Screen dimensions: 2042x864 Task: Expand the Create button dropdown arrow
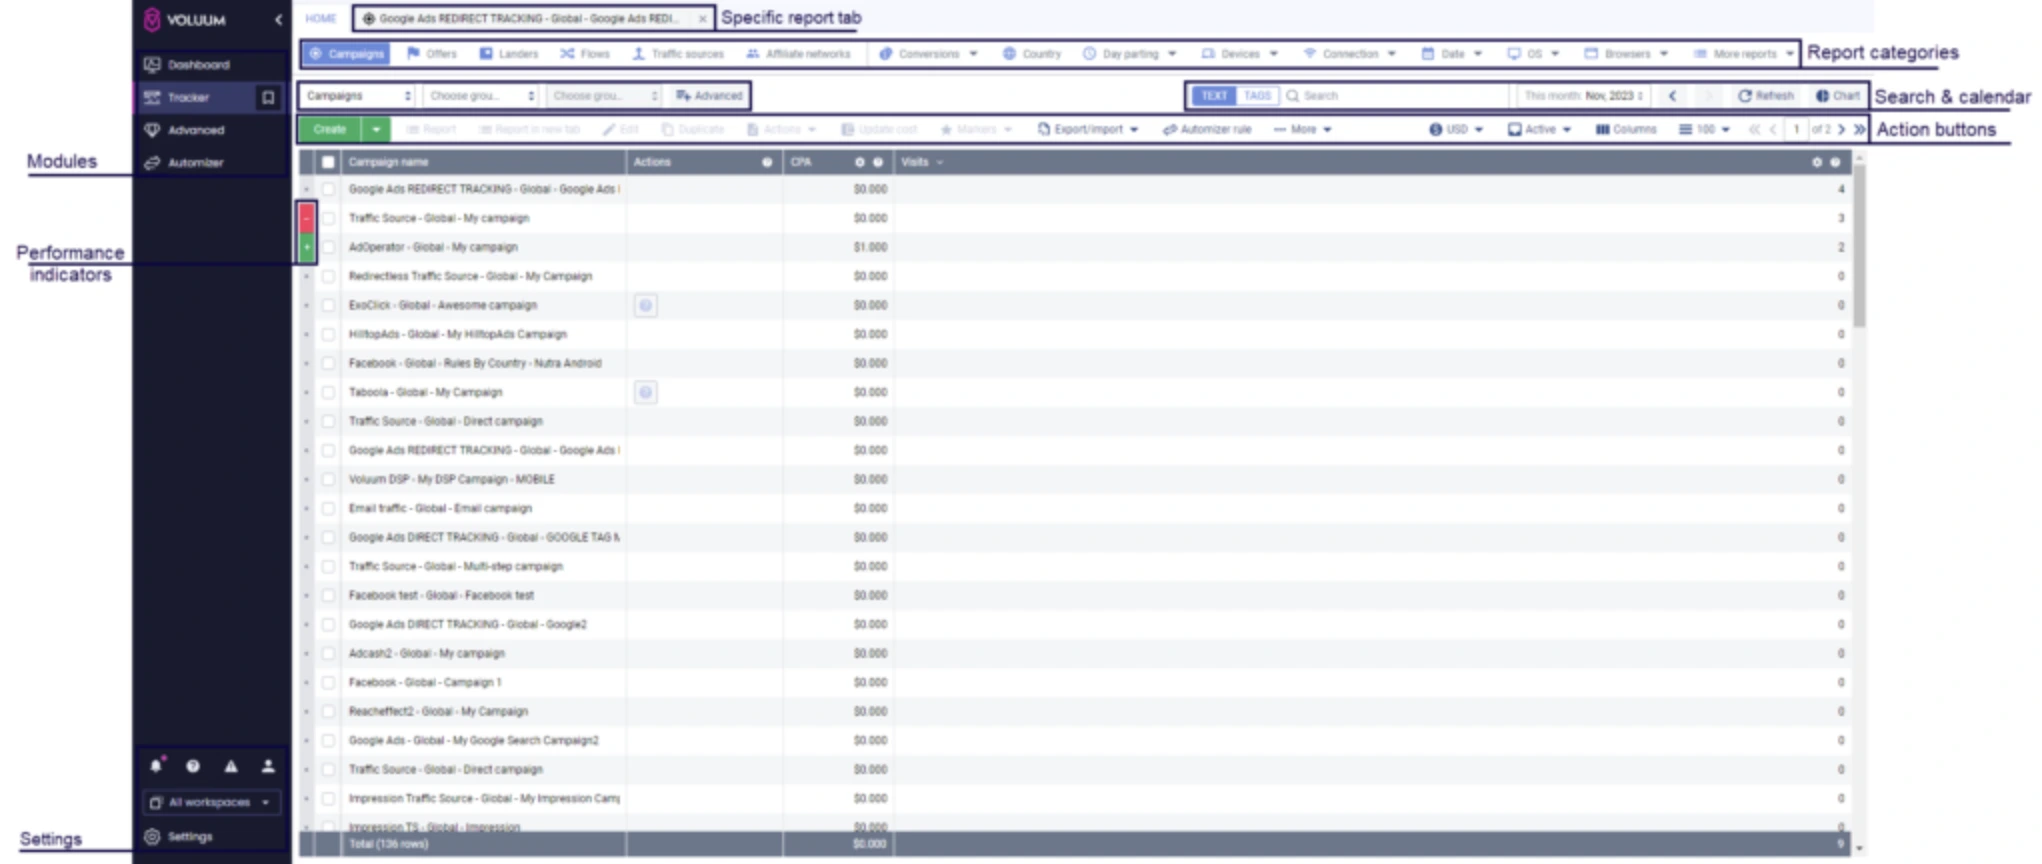(x=376, y=130)
